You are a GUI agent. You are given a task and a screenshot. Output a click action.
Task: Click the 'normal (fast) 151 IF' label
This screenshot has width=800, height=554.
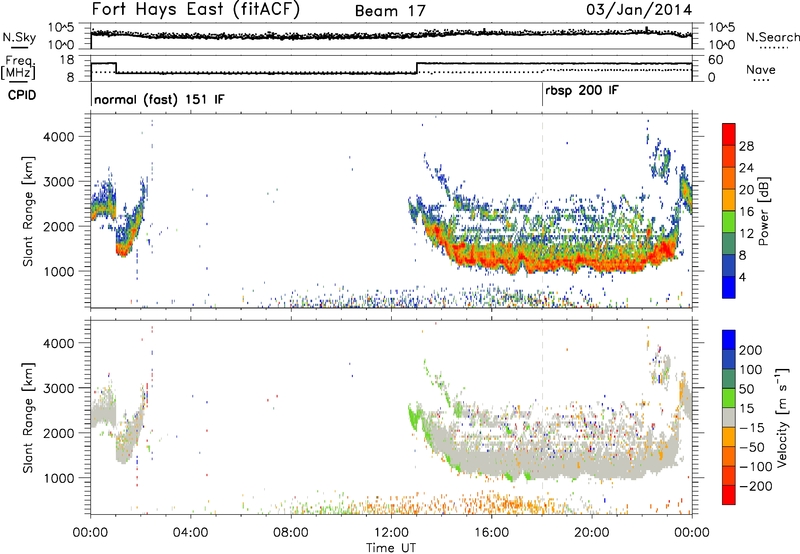tap(159, 99)
